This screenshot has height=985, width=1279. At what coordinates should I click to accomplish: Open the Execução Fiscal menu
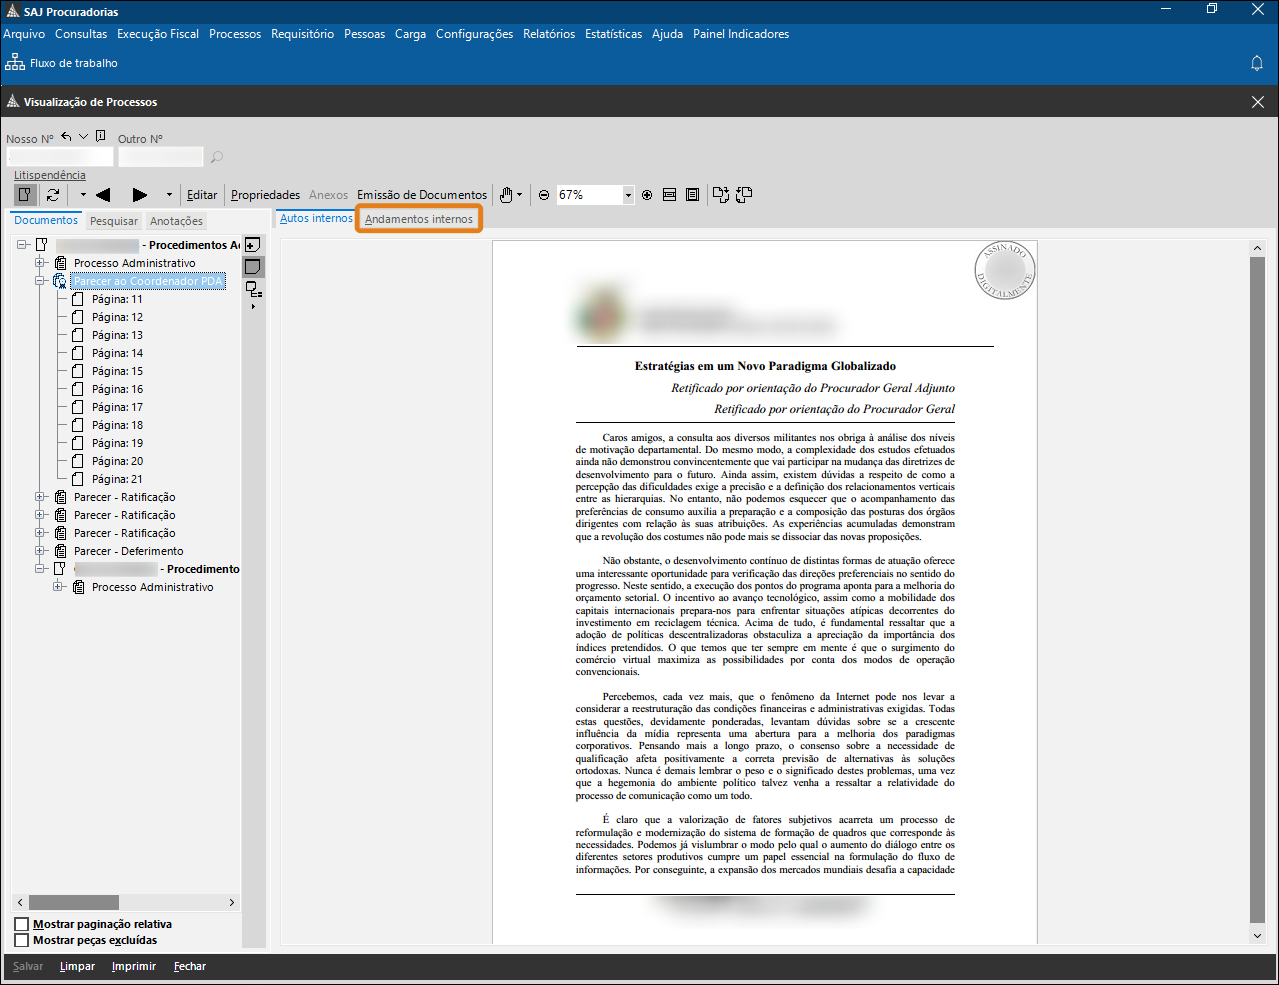158,34
